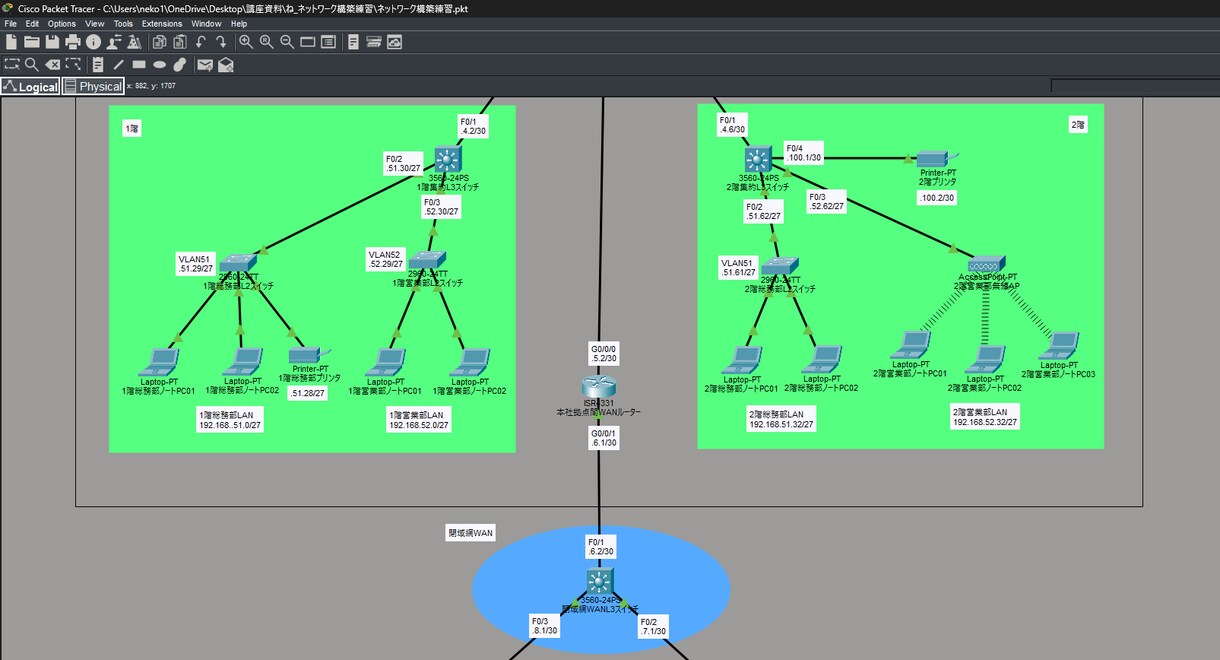Pick the Draw Line tool
This screenshot has height=660, width=1220.
click(118, 65)
